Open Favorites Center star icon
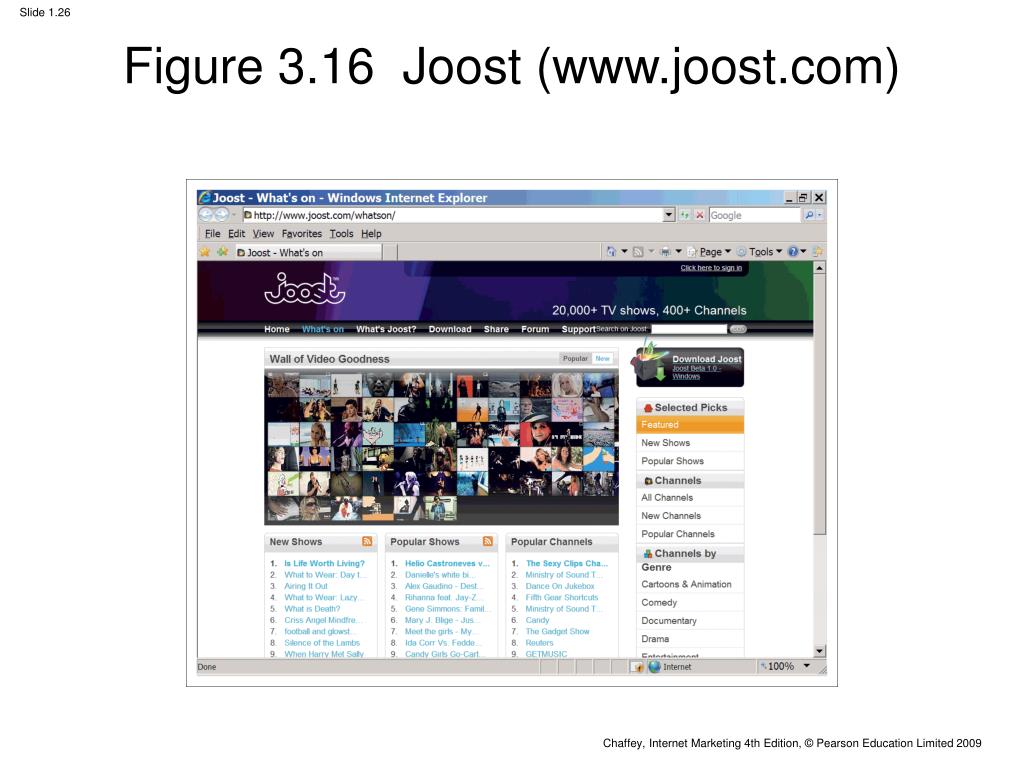 [x=205, y=252]
